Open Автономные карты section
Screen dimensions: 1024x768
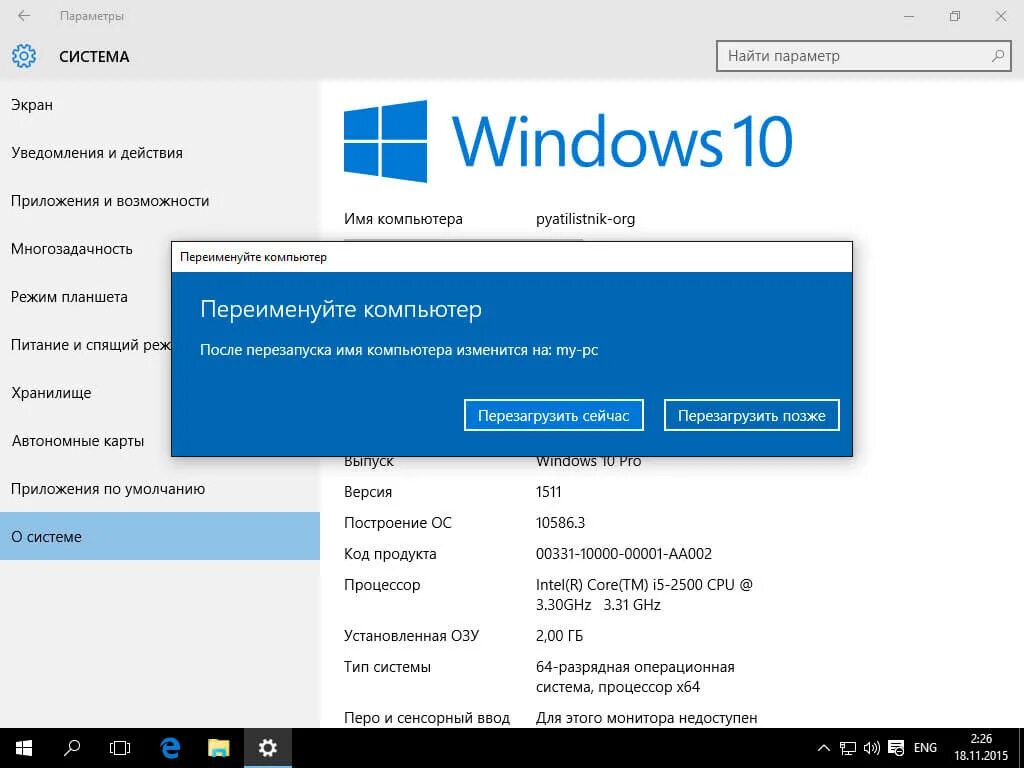point(86,441)
